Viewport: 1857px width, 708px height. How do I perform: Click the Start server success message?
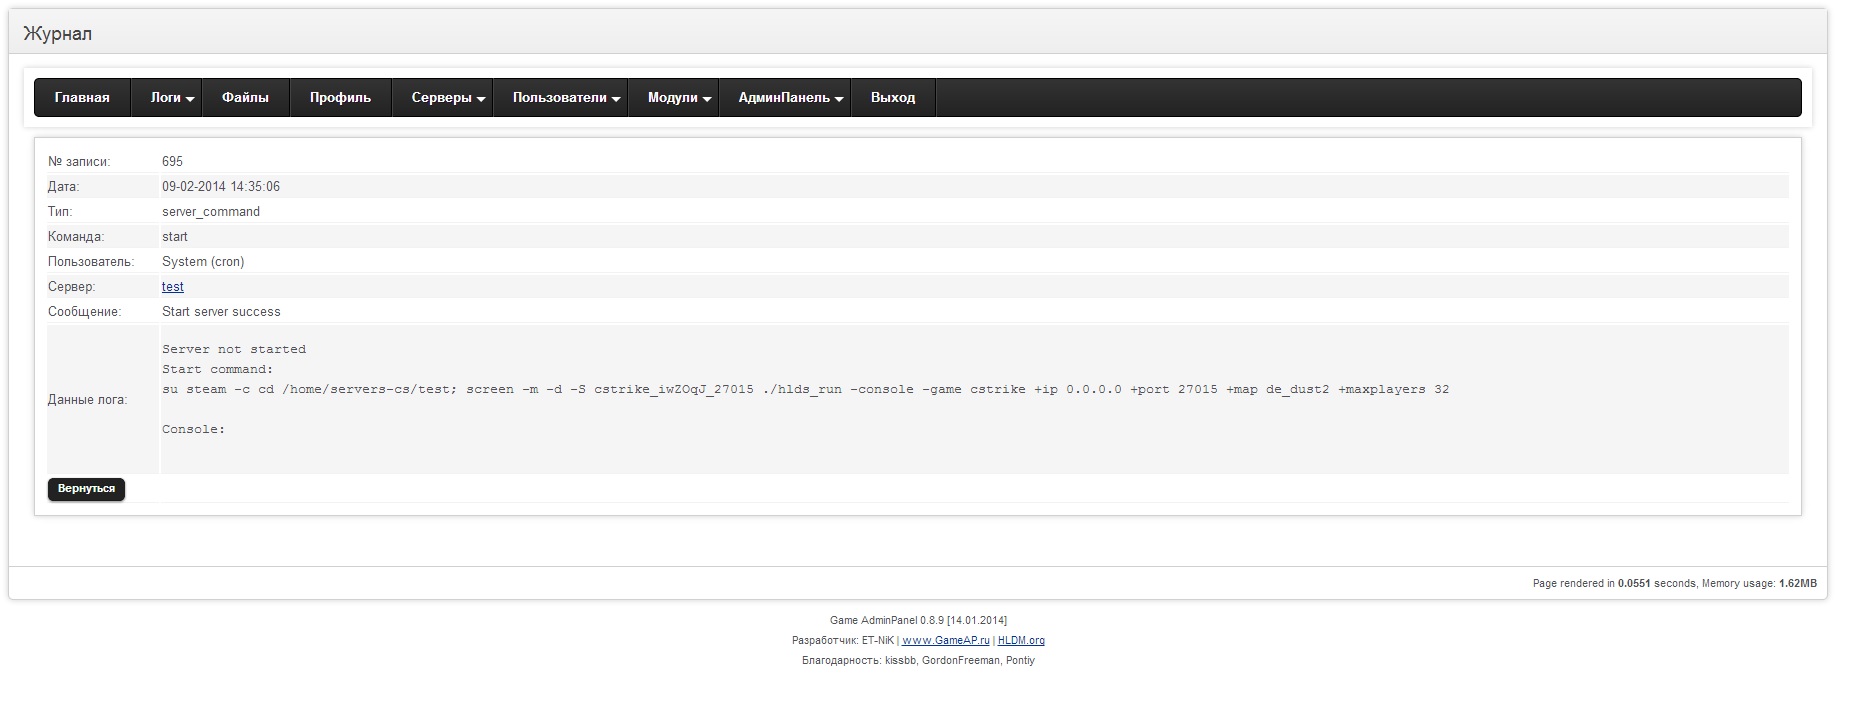pyautogui.click(x=221, y=312)
